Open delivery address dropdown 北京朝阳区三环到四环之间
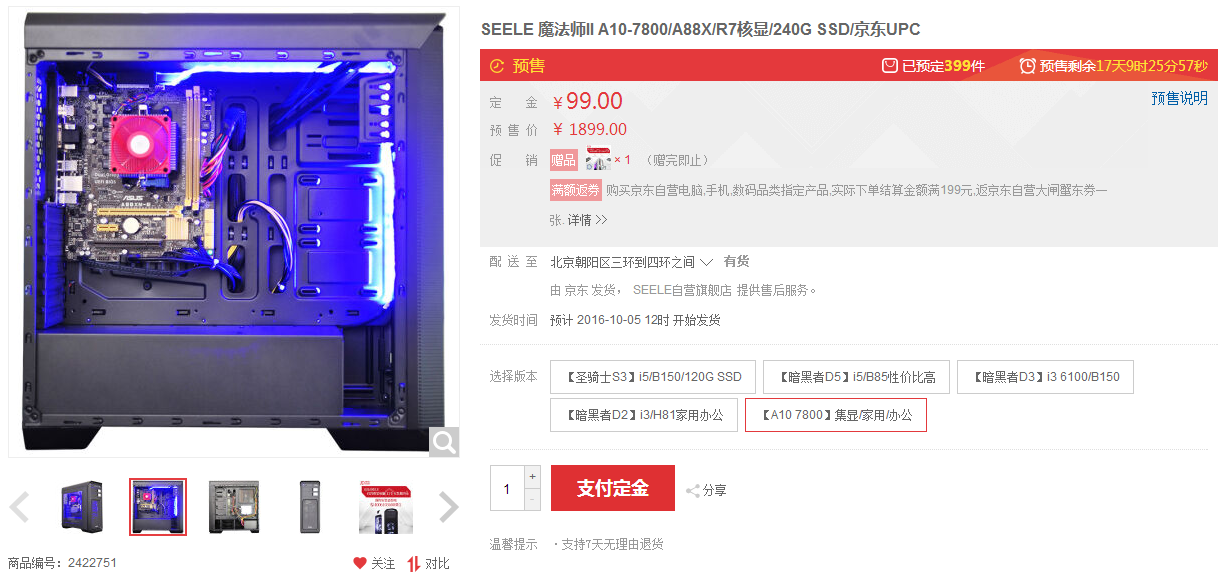 [631, 262]
